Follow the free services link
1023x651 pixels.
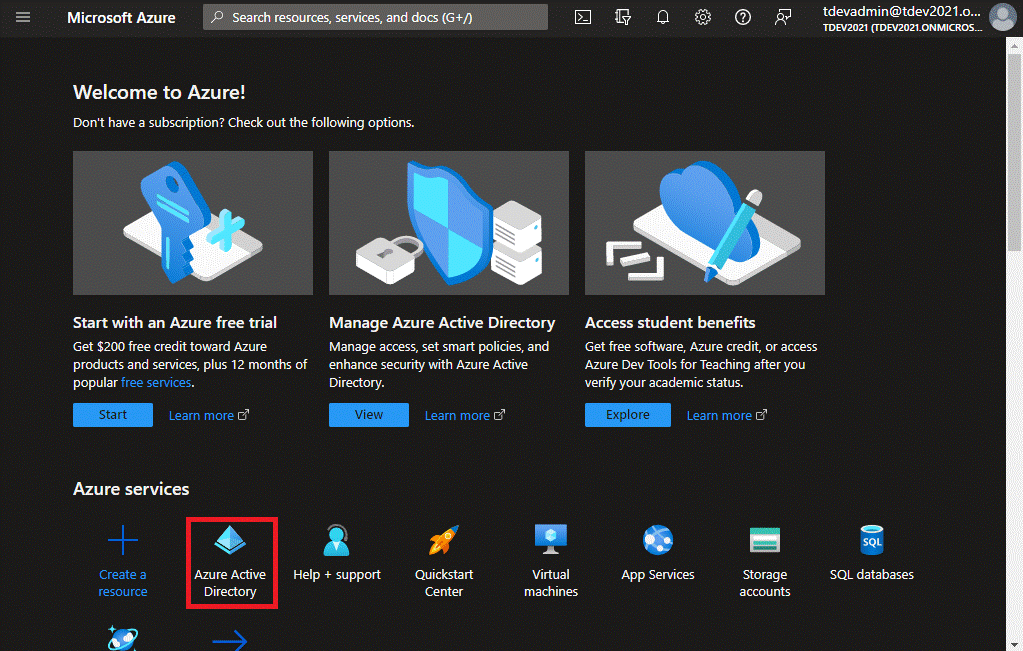coord(156,382)
